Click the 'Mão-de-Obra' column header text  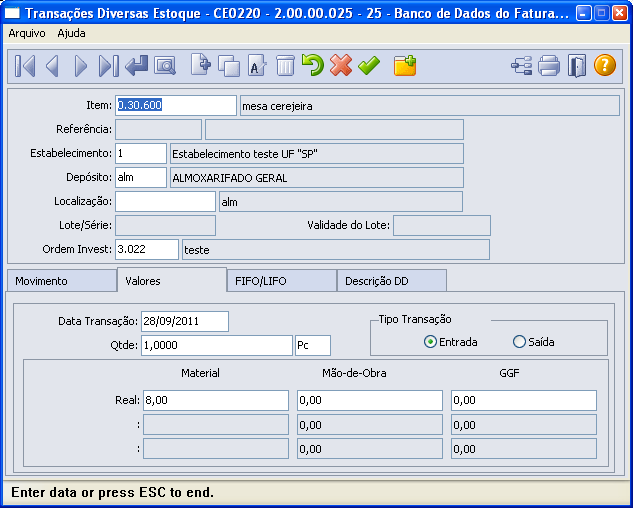pyautogui.click(x=354, y=373)
